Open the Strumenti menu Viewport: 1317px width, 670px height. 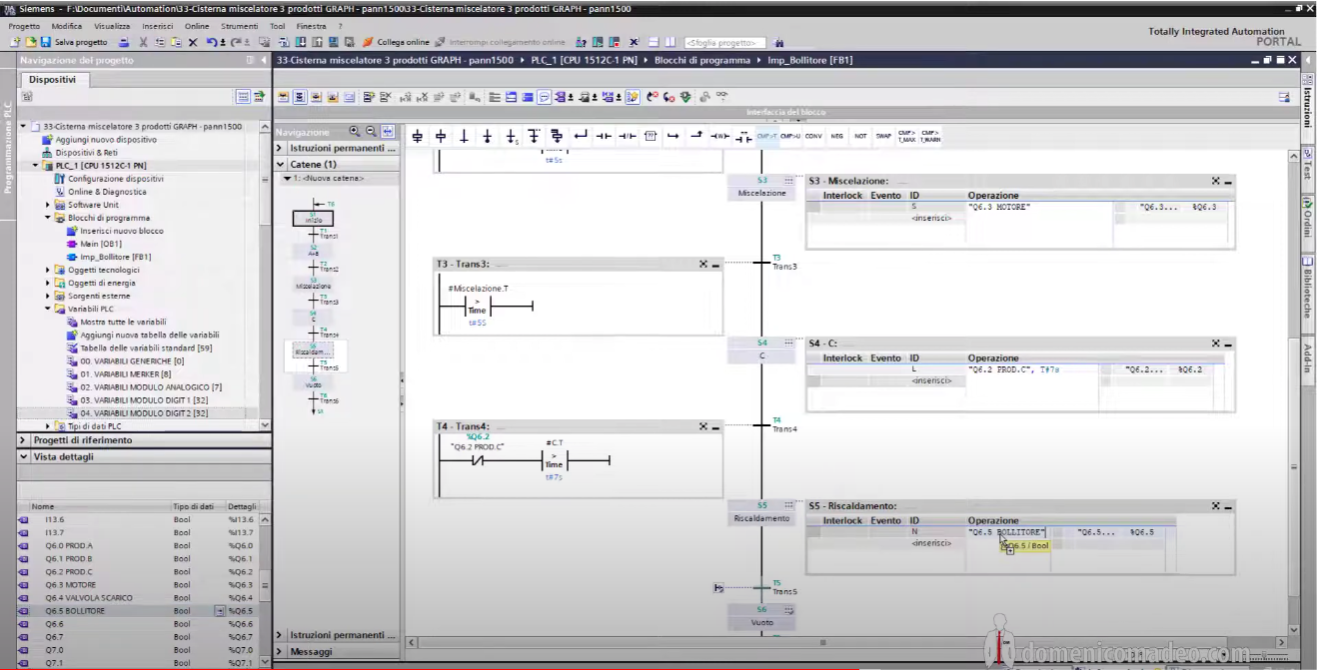240,26
